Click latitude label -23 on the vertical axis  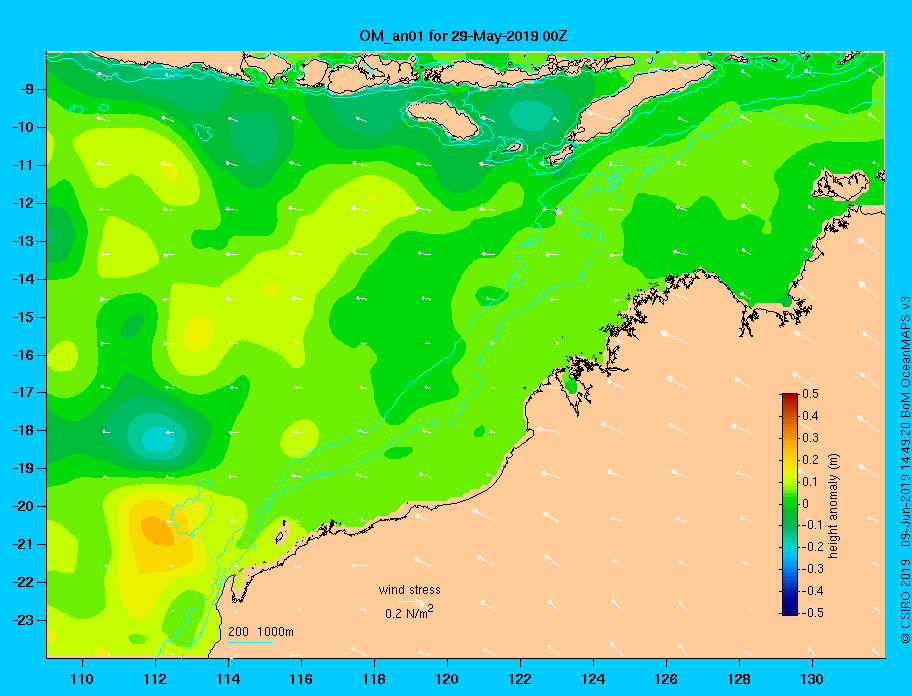coord(23,620)
